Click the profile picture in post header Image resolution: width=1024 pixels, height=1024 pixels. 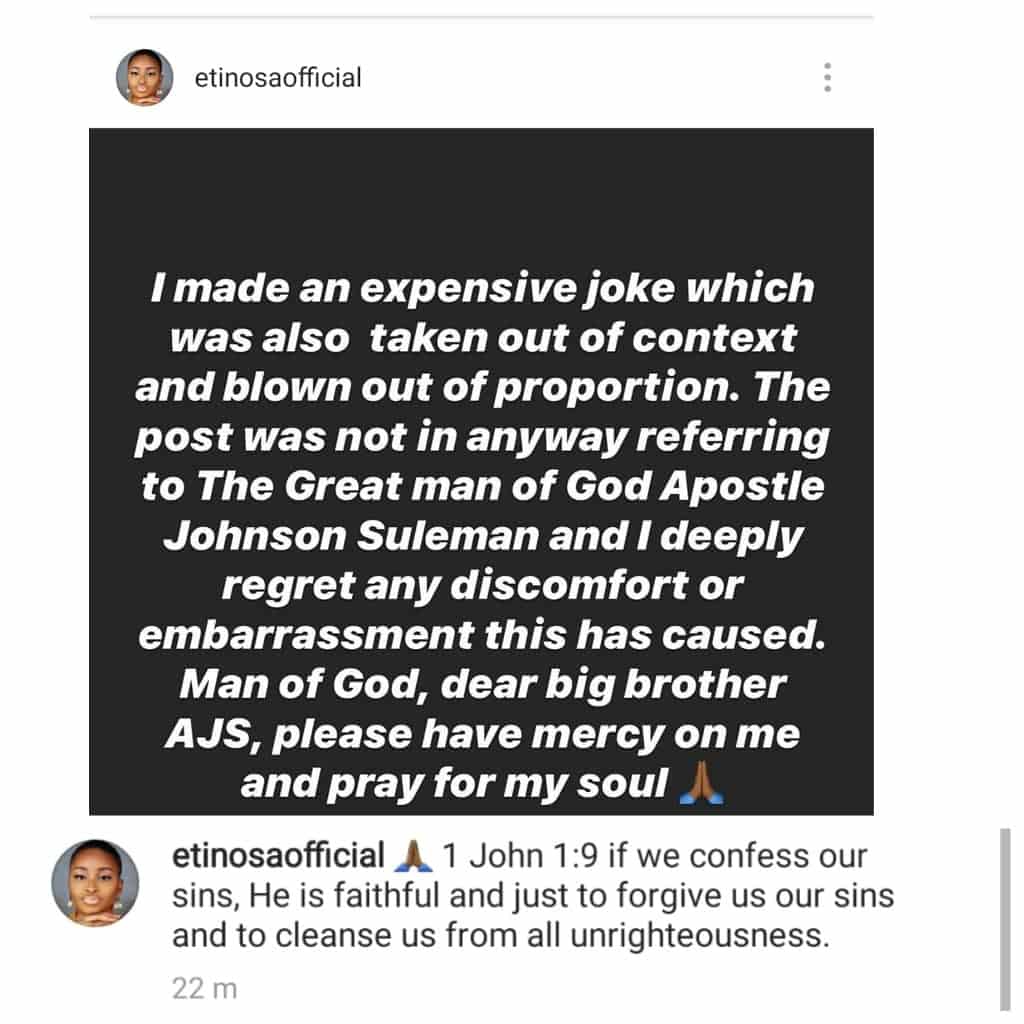pyautogui.click(x=144, y=78)
